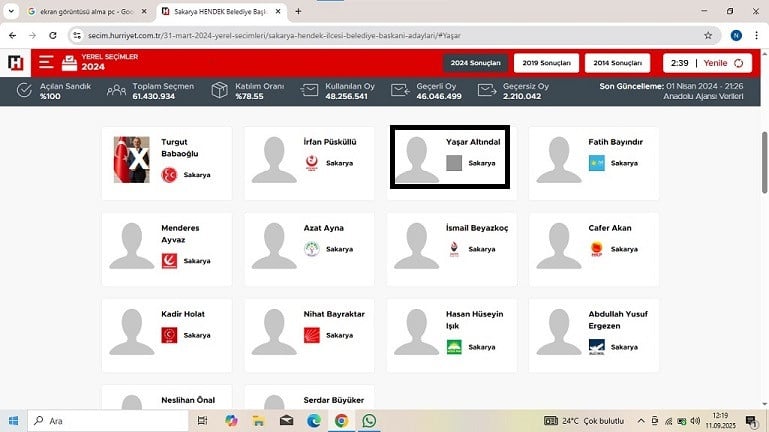Image resolution: width=769 pixels, height=432 pixels.
Task: Open Turgut Babaoğlu candidate photo
Action: [x=131, y=159]
